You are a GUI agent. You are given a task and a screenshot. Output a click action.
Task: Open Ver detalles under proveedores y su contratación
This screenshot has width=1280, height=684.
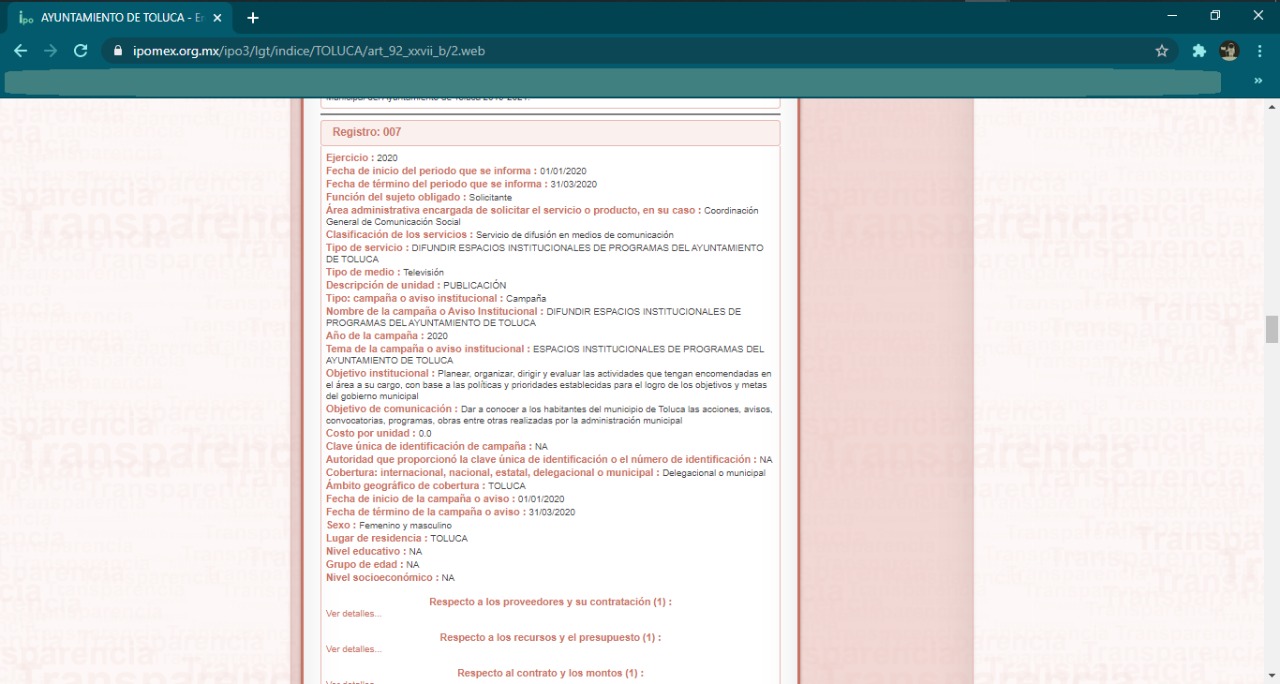coord(354,613)
